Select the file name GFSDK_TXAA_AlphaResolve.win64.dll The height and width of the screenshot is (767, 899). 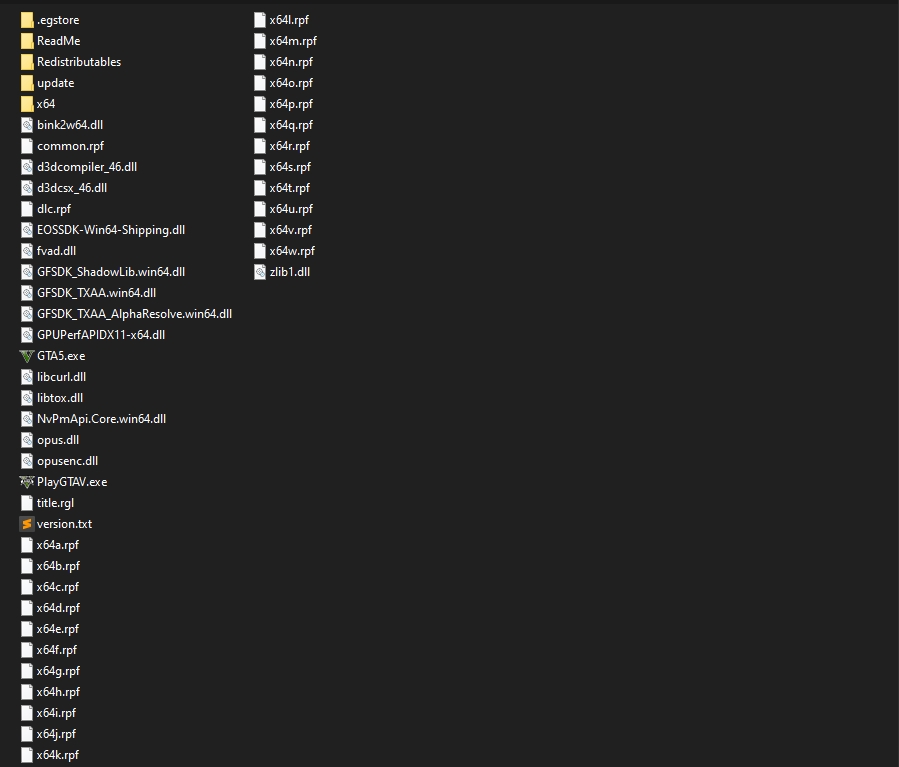(135, 314)
